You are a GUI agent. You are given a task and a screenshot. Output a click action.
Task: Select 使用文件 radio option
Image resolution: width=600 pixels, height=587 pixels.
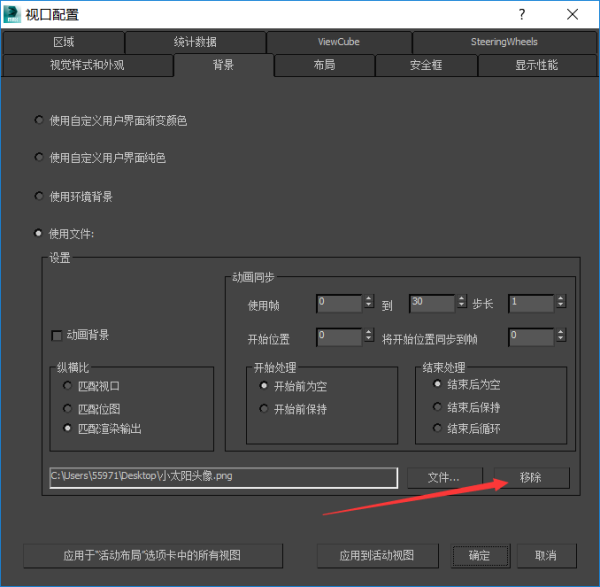pyautogui.click(x=38, y=233)
